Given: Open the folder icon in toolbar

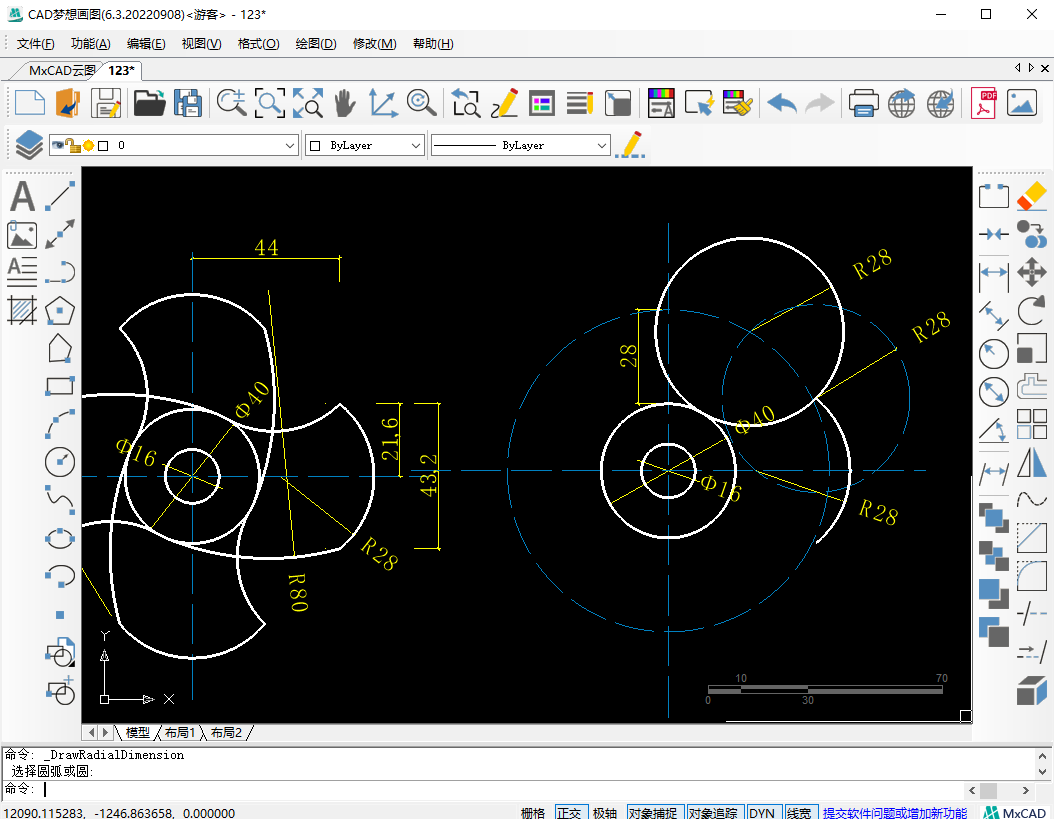Looking at the screenshot, I should pyautogui.click(x=149, y=104).
